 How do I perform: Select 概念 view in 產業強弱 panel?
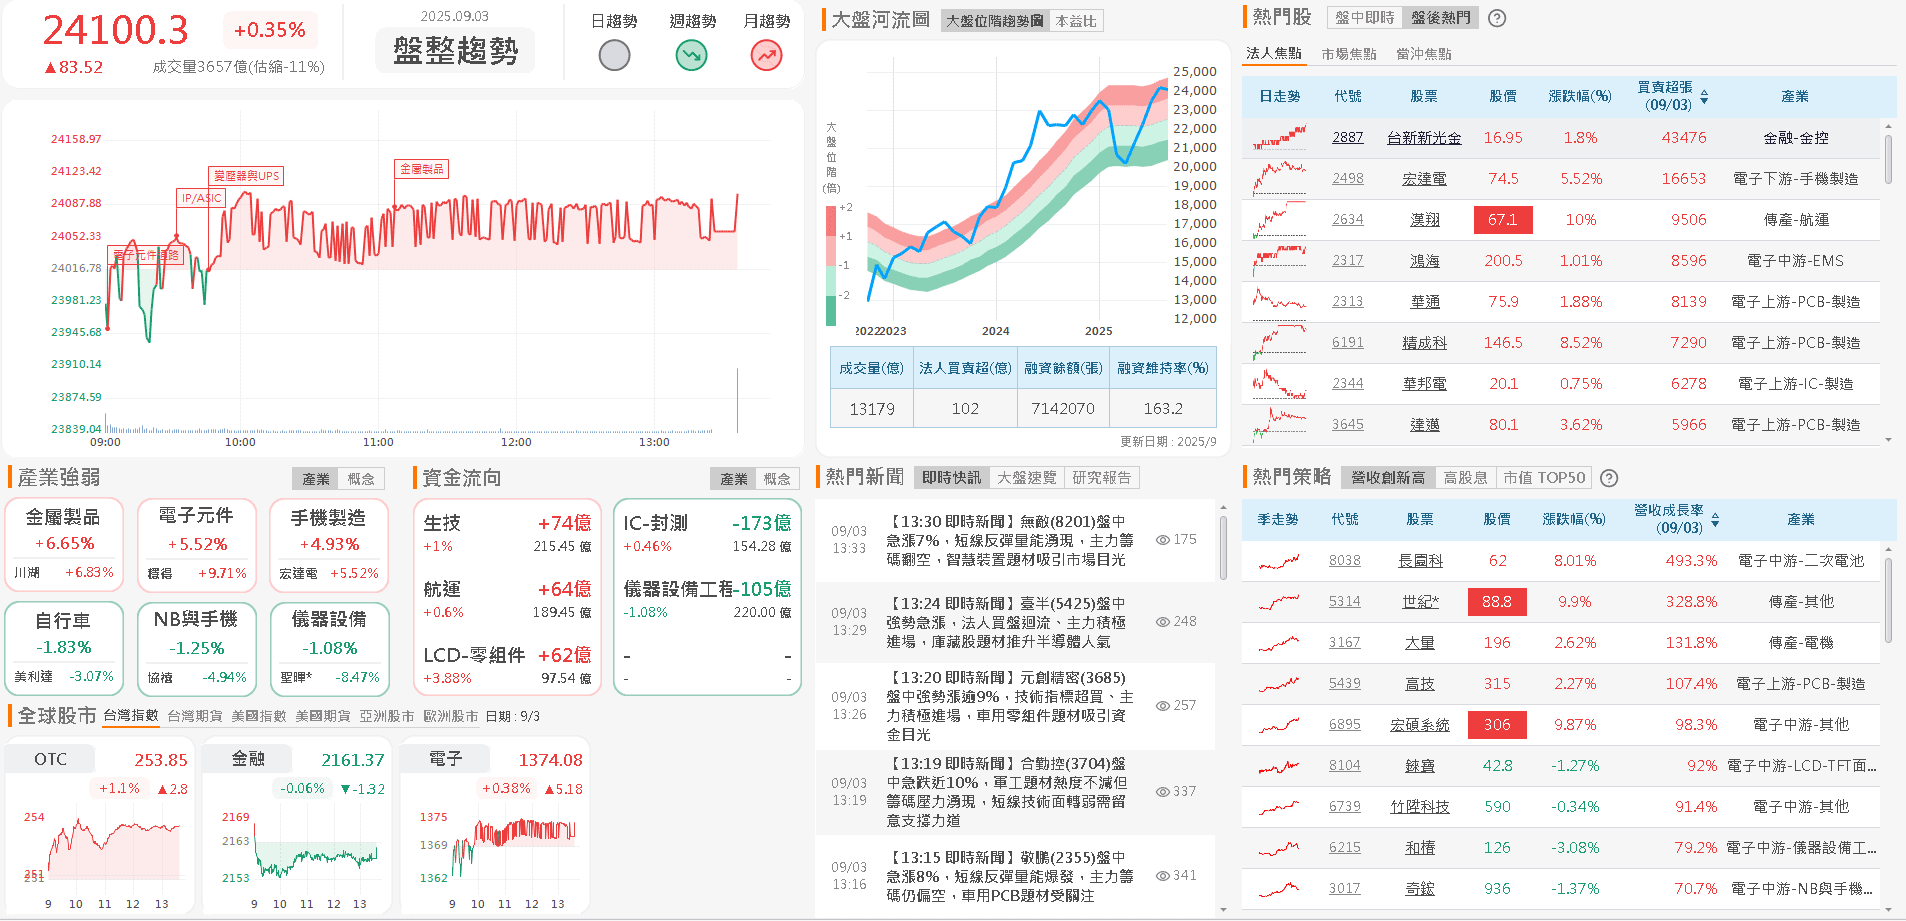(361, 479)
